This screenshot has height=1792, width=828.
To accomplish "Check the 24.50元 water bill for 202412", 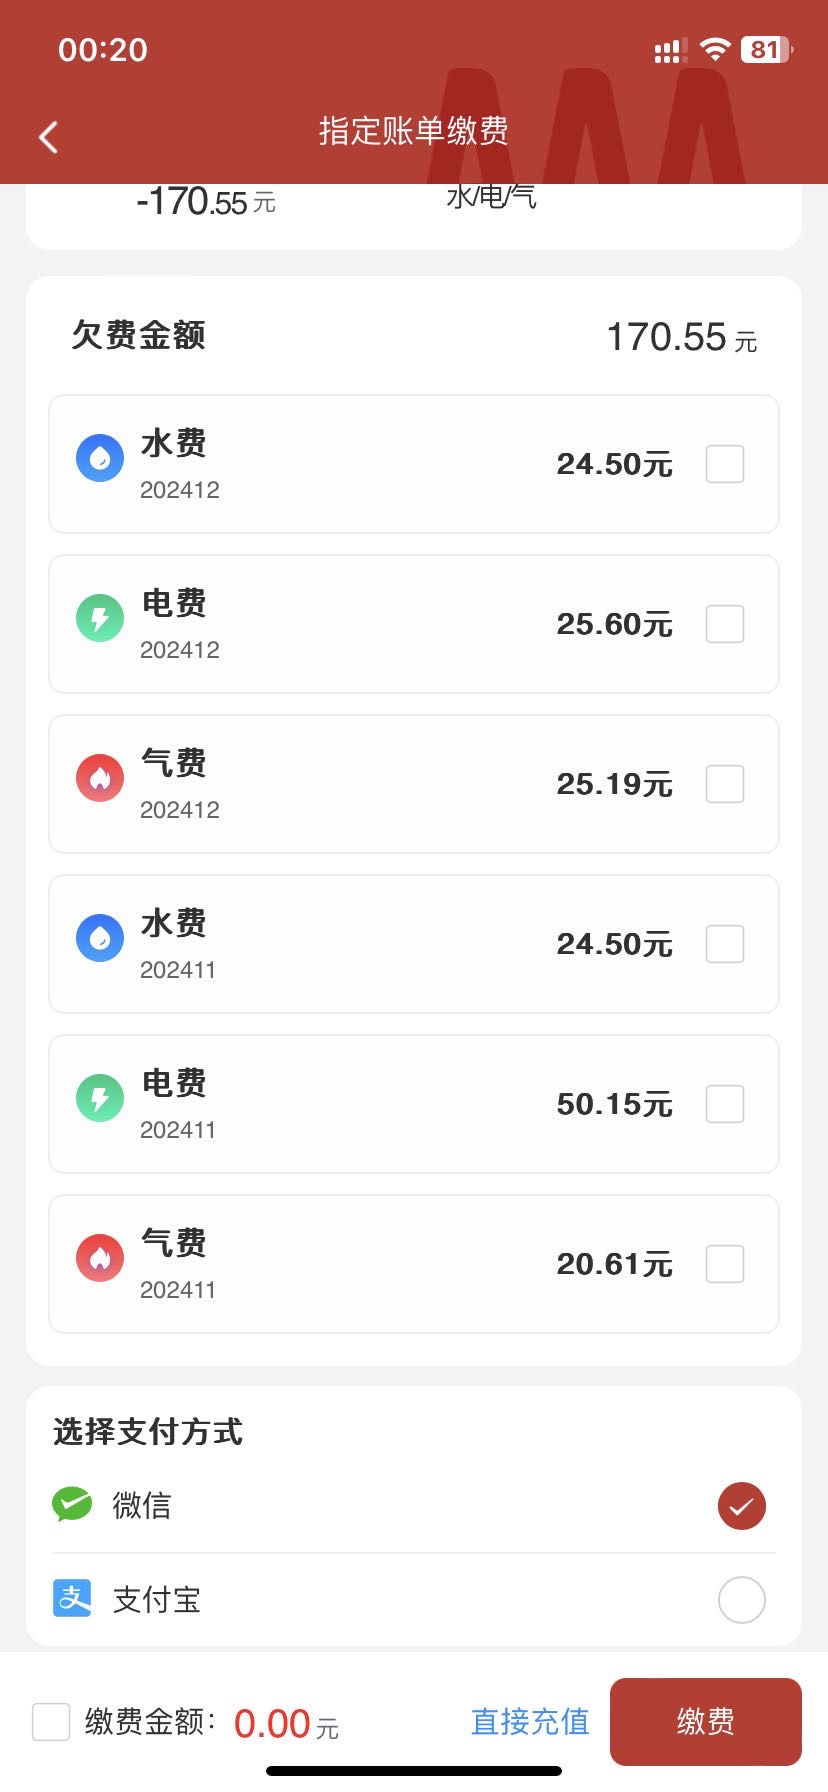I will [725, 464].
